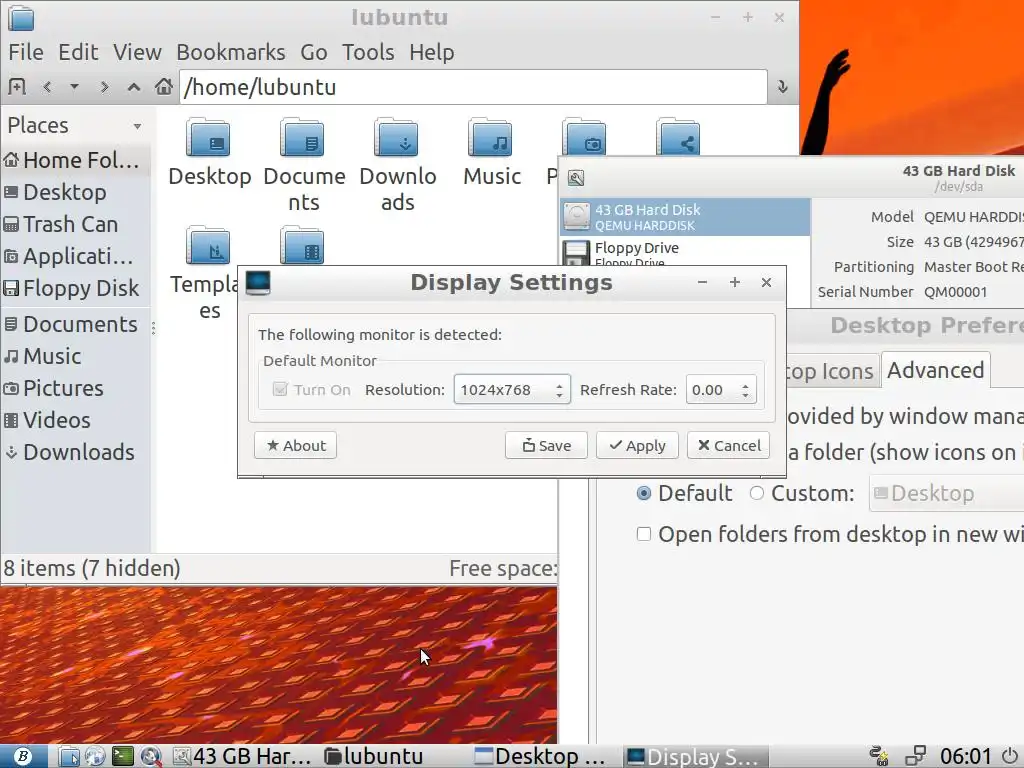This screenshot has height=768, width=1024.
Task: Launch terminal from taskbar quick-launch
Action: click(123, 756)
